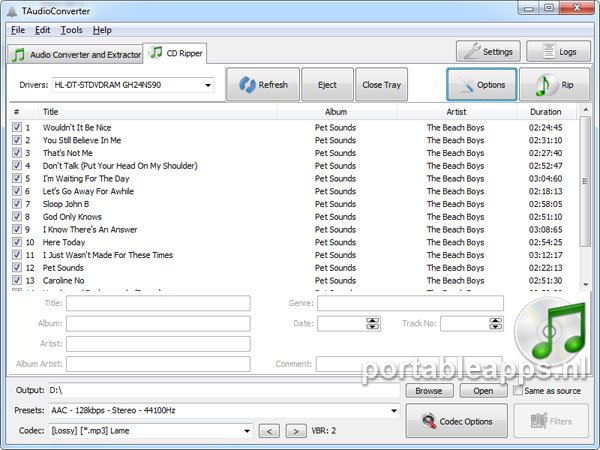600x450 pixels.
Task: Click the previous codec arrow button
Action: pos(268,431)
